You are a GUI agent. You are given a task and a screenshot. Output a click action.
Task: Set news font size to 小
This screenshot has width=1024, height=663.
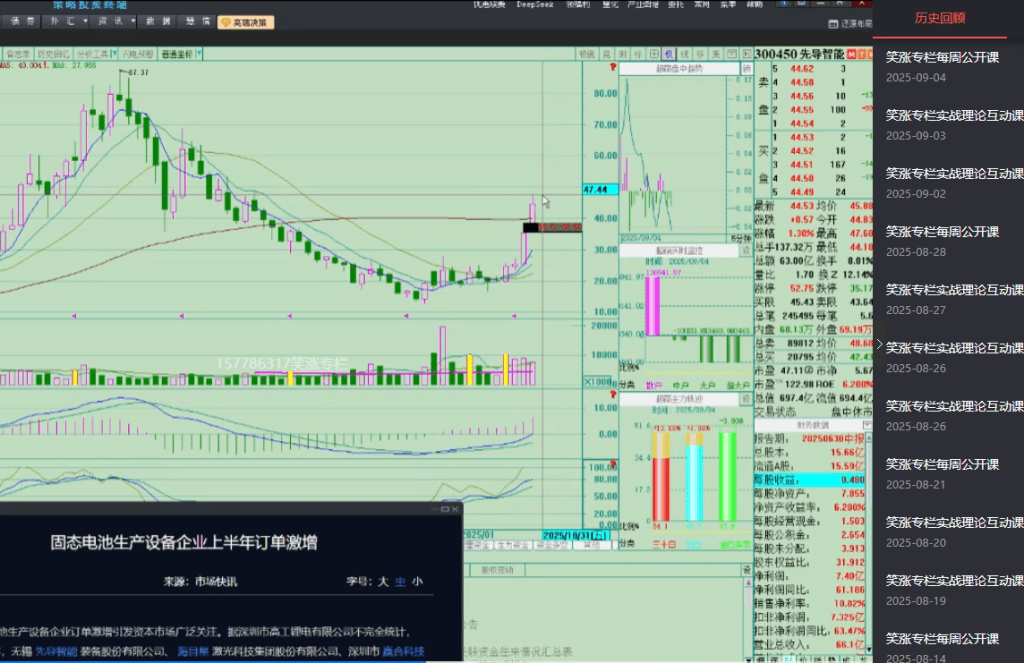pos(417,581)
